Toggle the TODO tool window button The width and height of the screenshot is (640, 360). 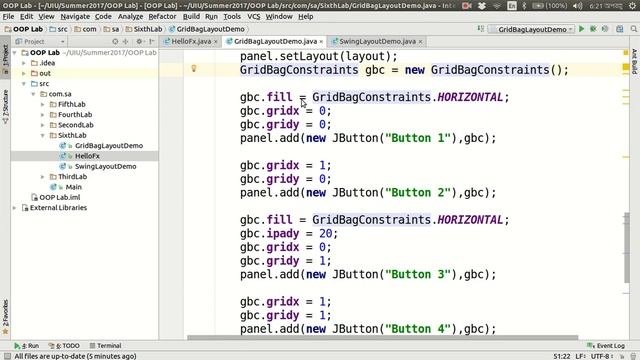tap(64, 346)
